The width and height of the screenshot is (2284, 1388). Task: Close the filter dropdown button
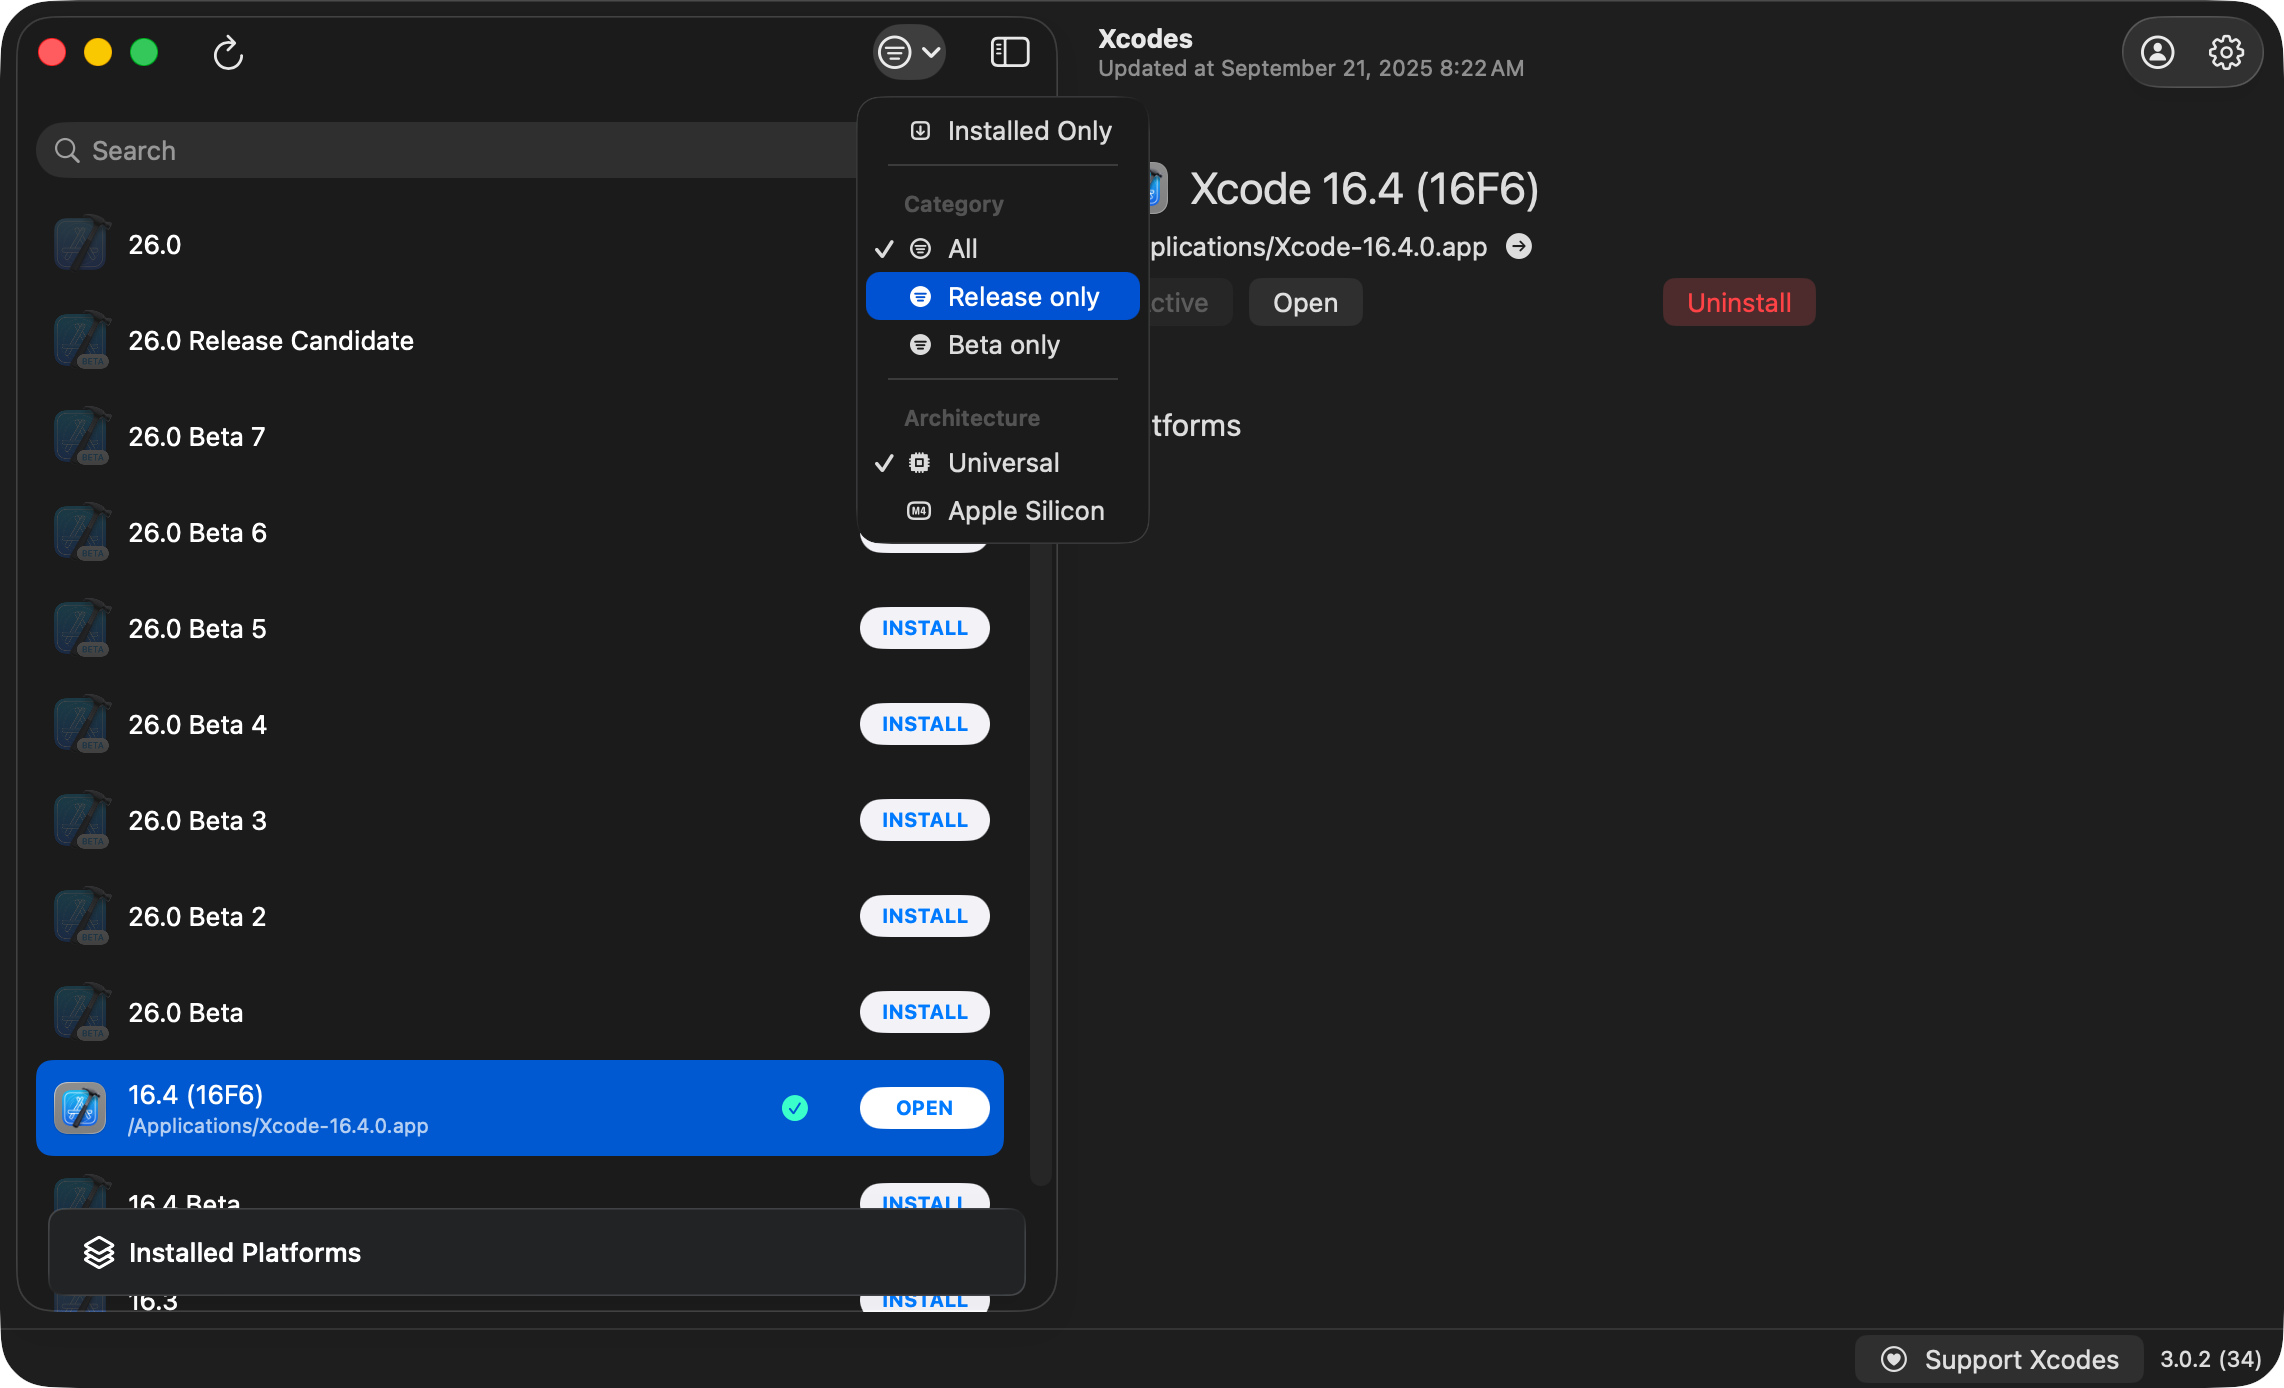click(x=908, y=52)
